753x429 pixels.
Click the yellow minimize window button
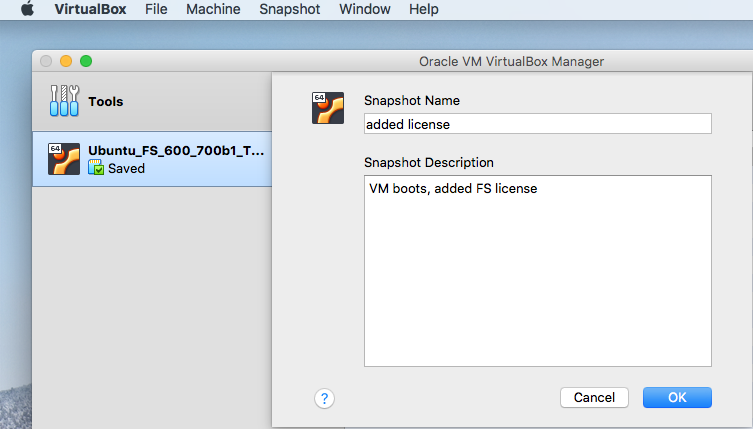click(66, 61)
